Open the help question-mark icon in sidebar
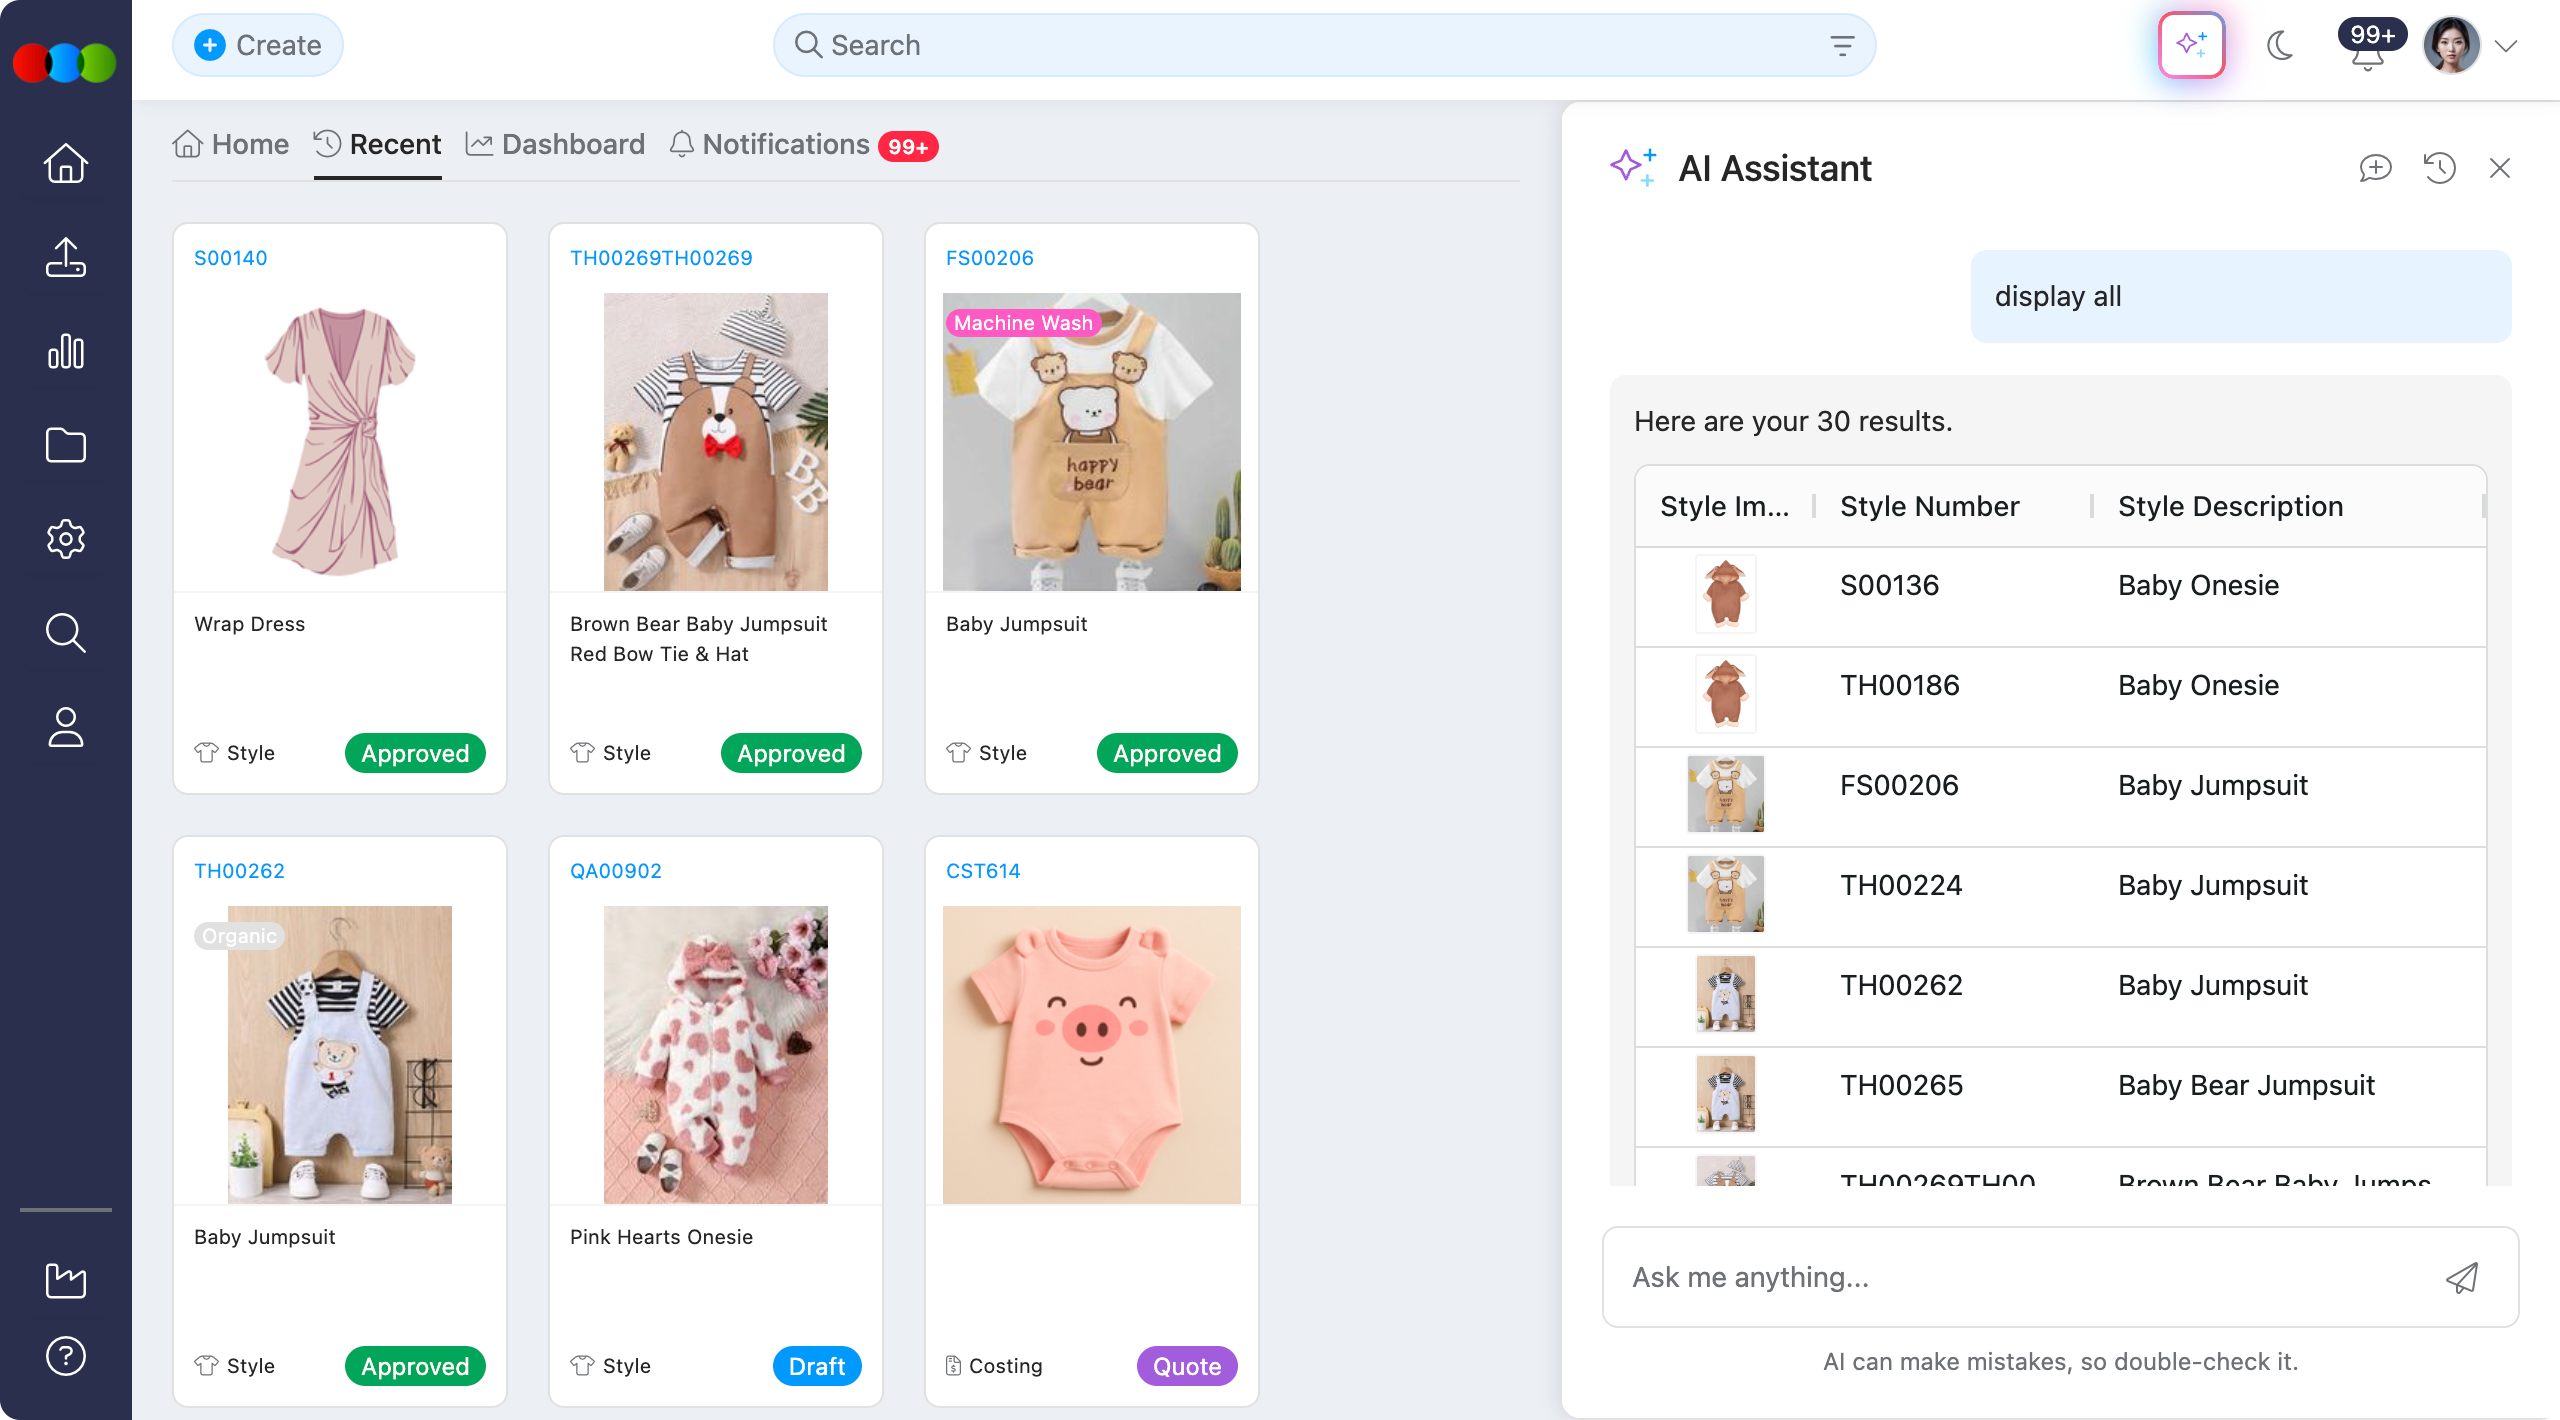 tap(64, 1356)
